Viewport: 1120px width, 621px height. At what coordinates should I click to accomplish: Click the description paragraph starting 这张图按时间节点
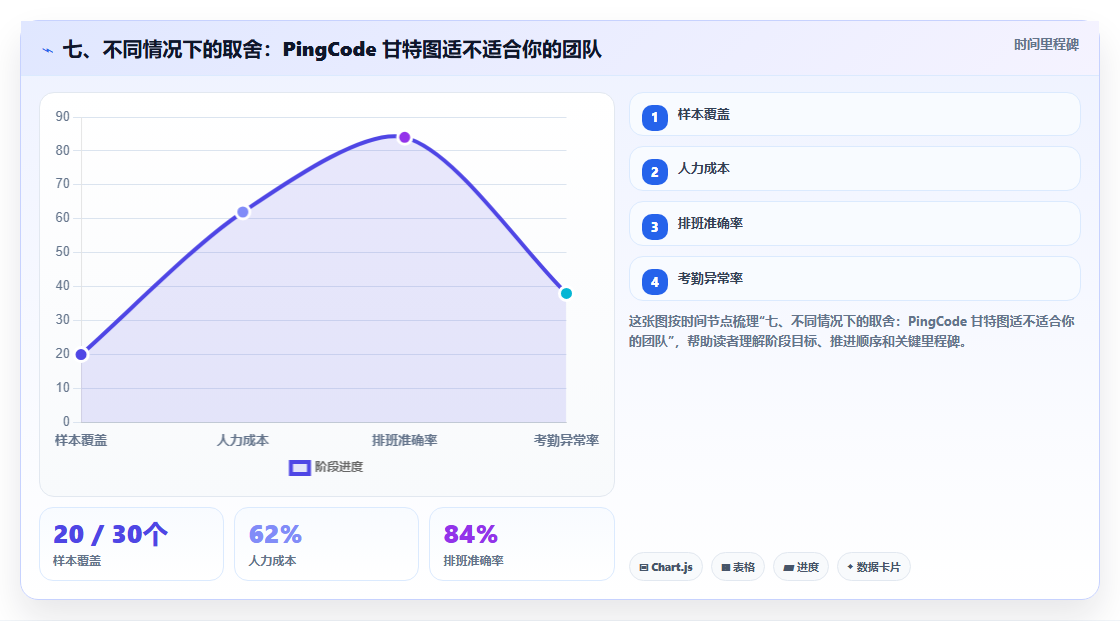[x=851, y=331]
